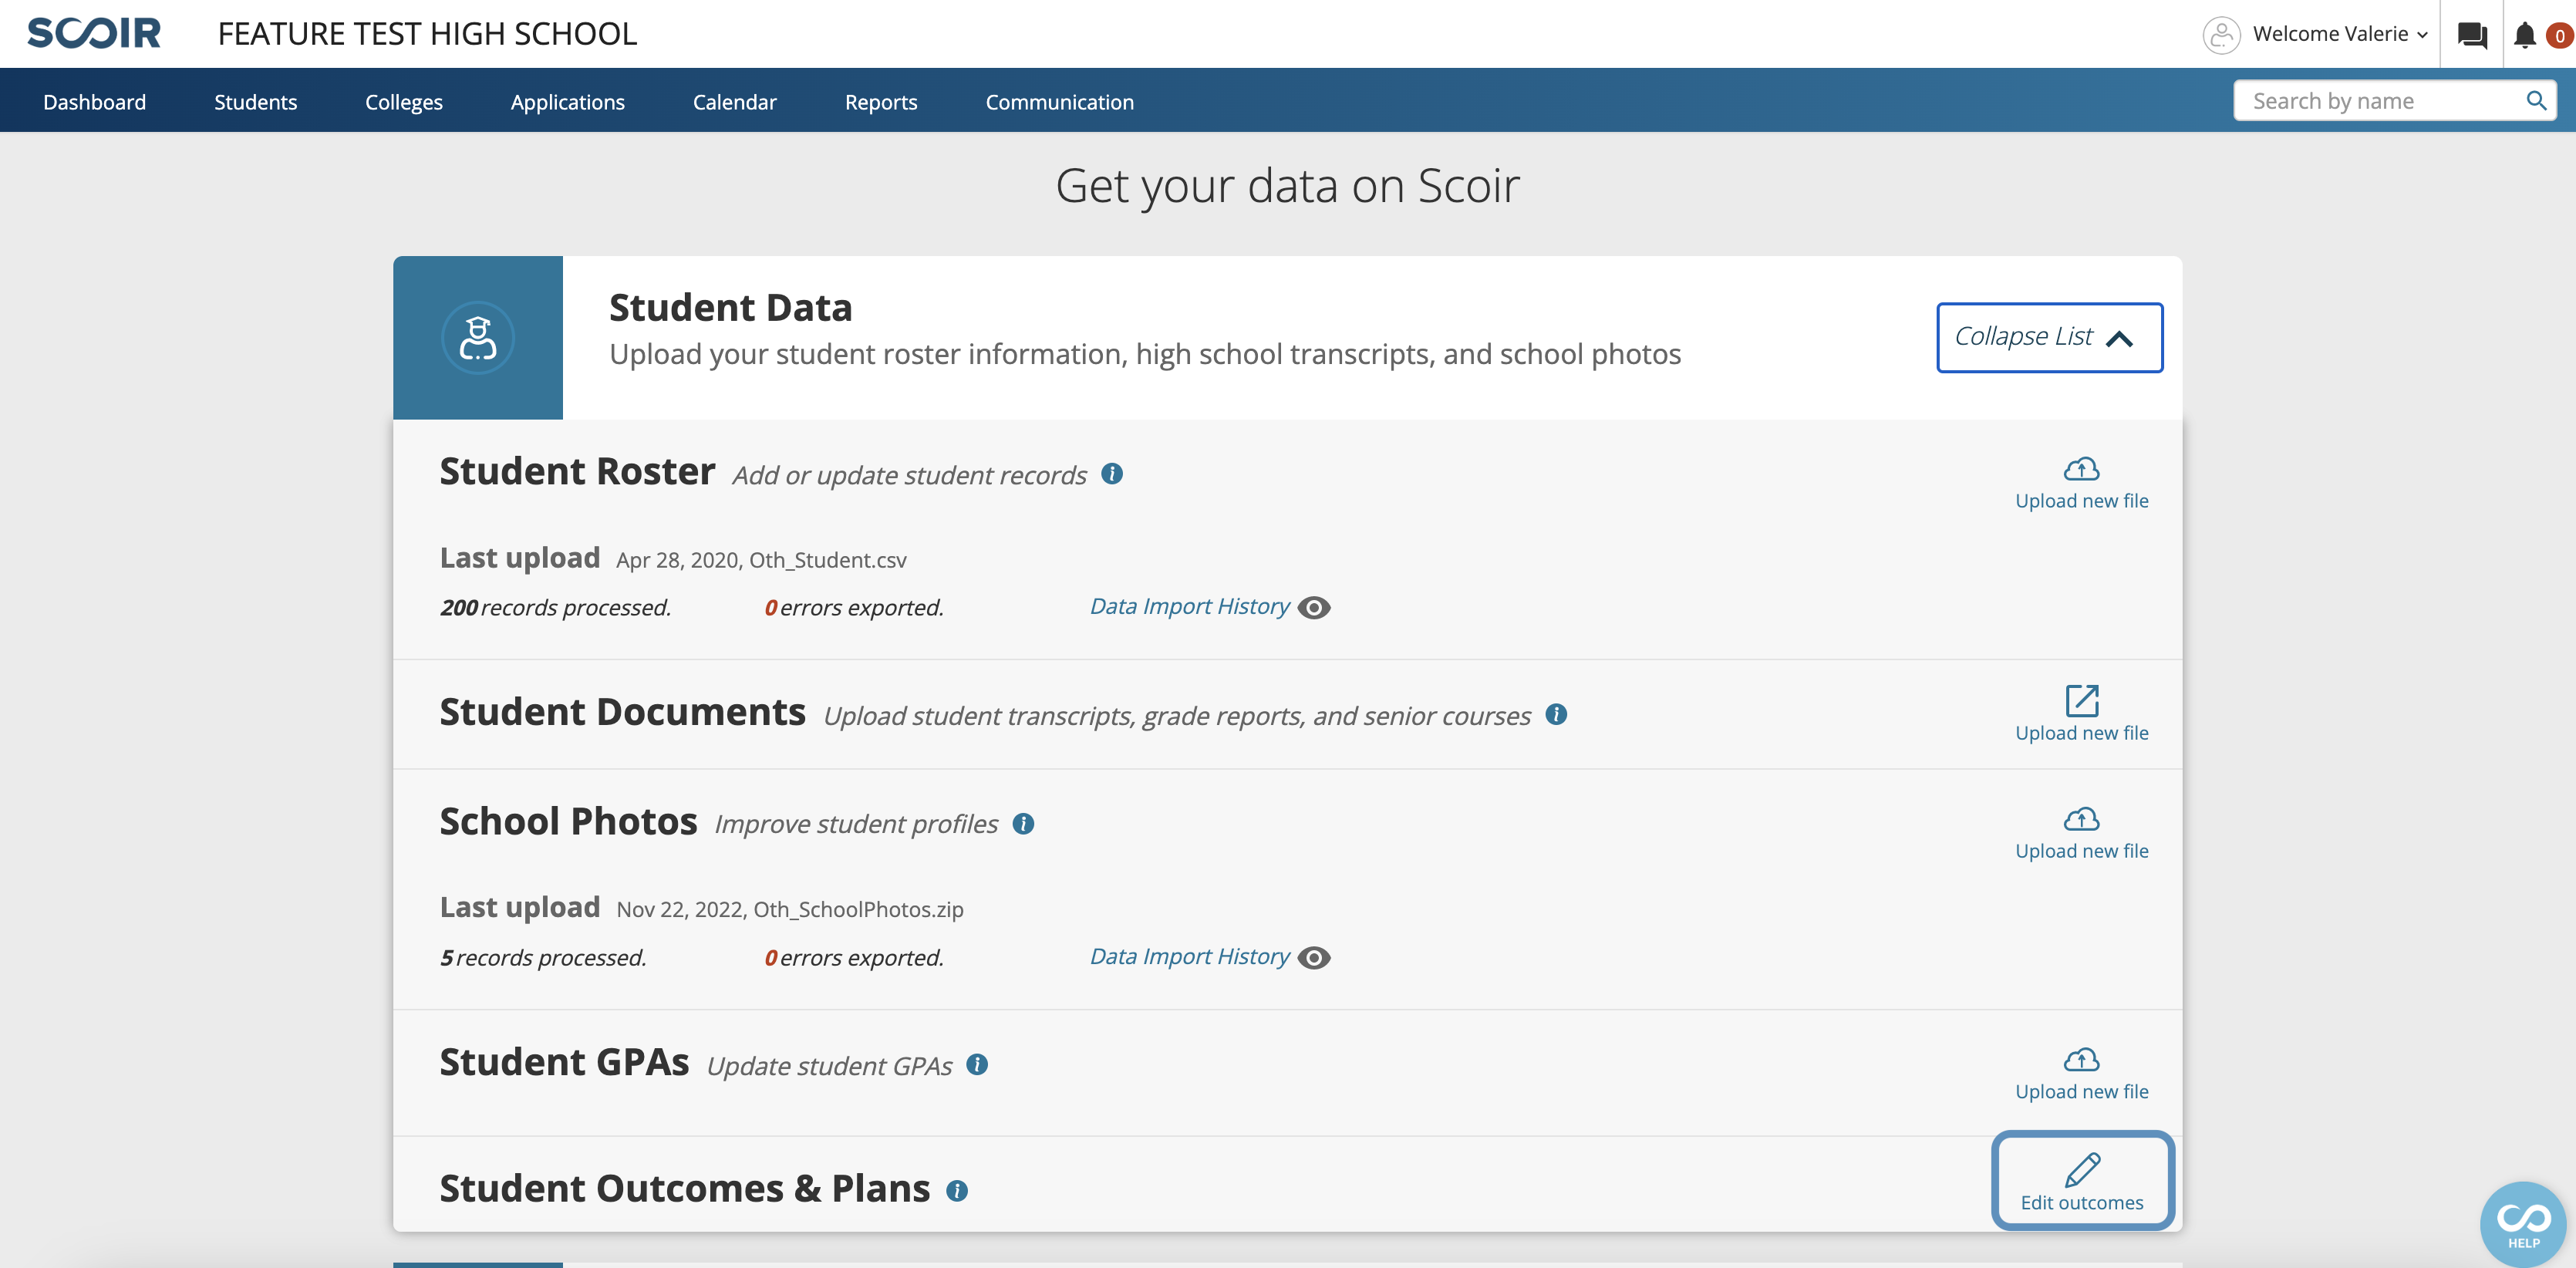Viewport: 2576px width, 1268px height.
Task: View School Photos import history eye
Action: coord(1314,958)
